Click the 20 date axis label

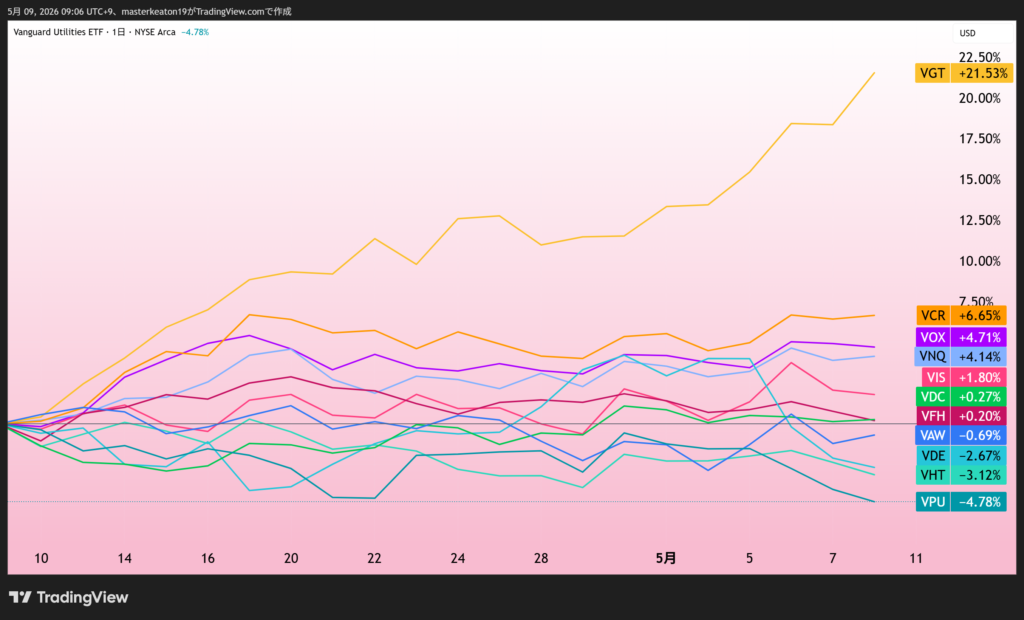tap(291, 559)
